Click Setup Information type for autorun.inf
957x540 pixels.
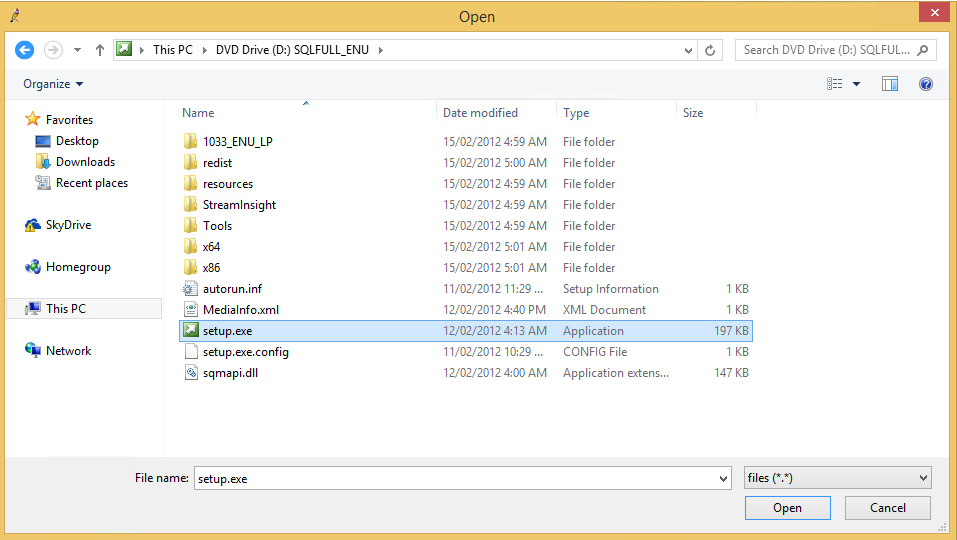(x=610, y=289)
